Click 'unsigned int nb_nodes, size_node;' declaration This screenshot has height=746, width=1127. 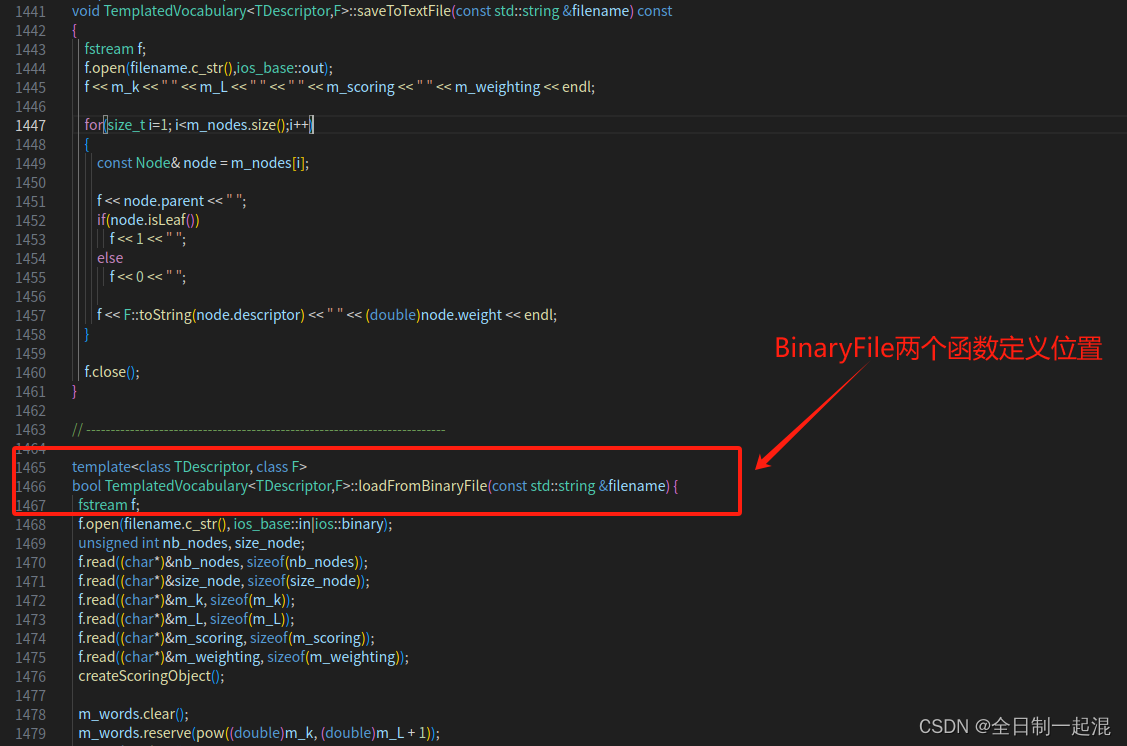[x=191, y=543]
